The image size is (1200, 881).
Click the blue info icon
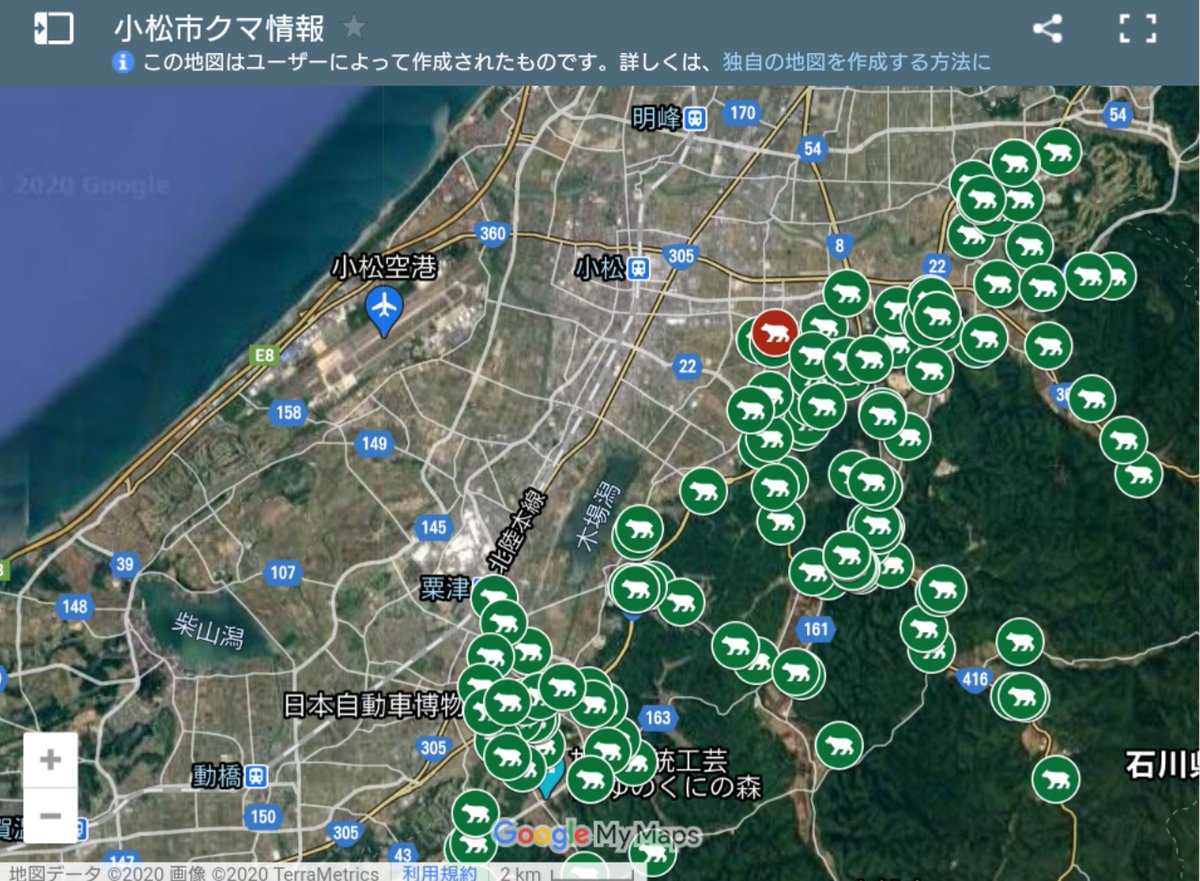point(123,62)
